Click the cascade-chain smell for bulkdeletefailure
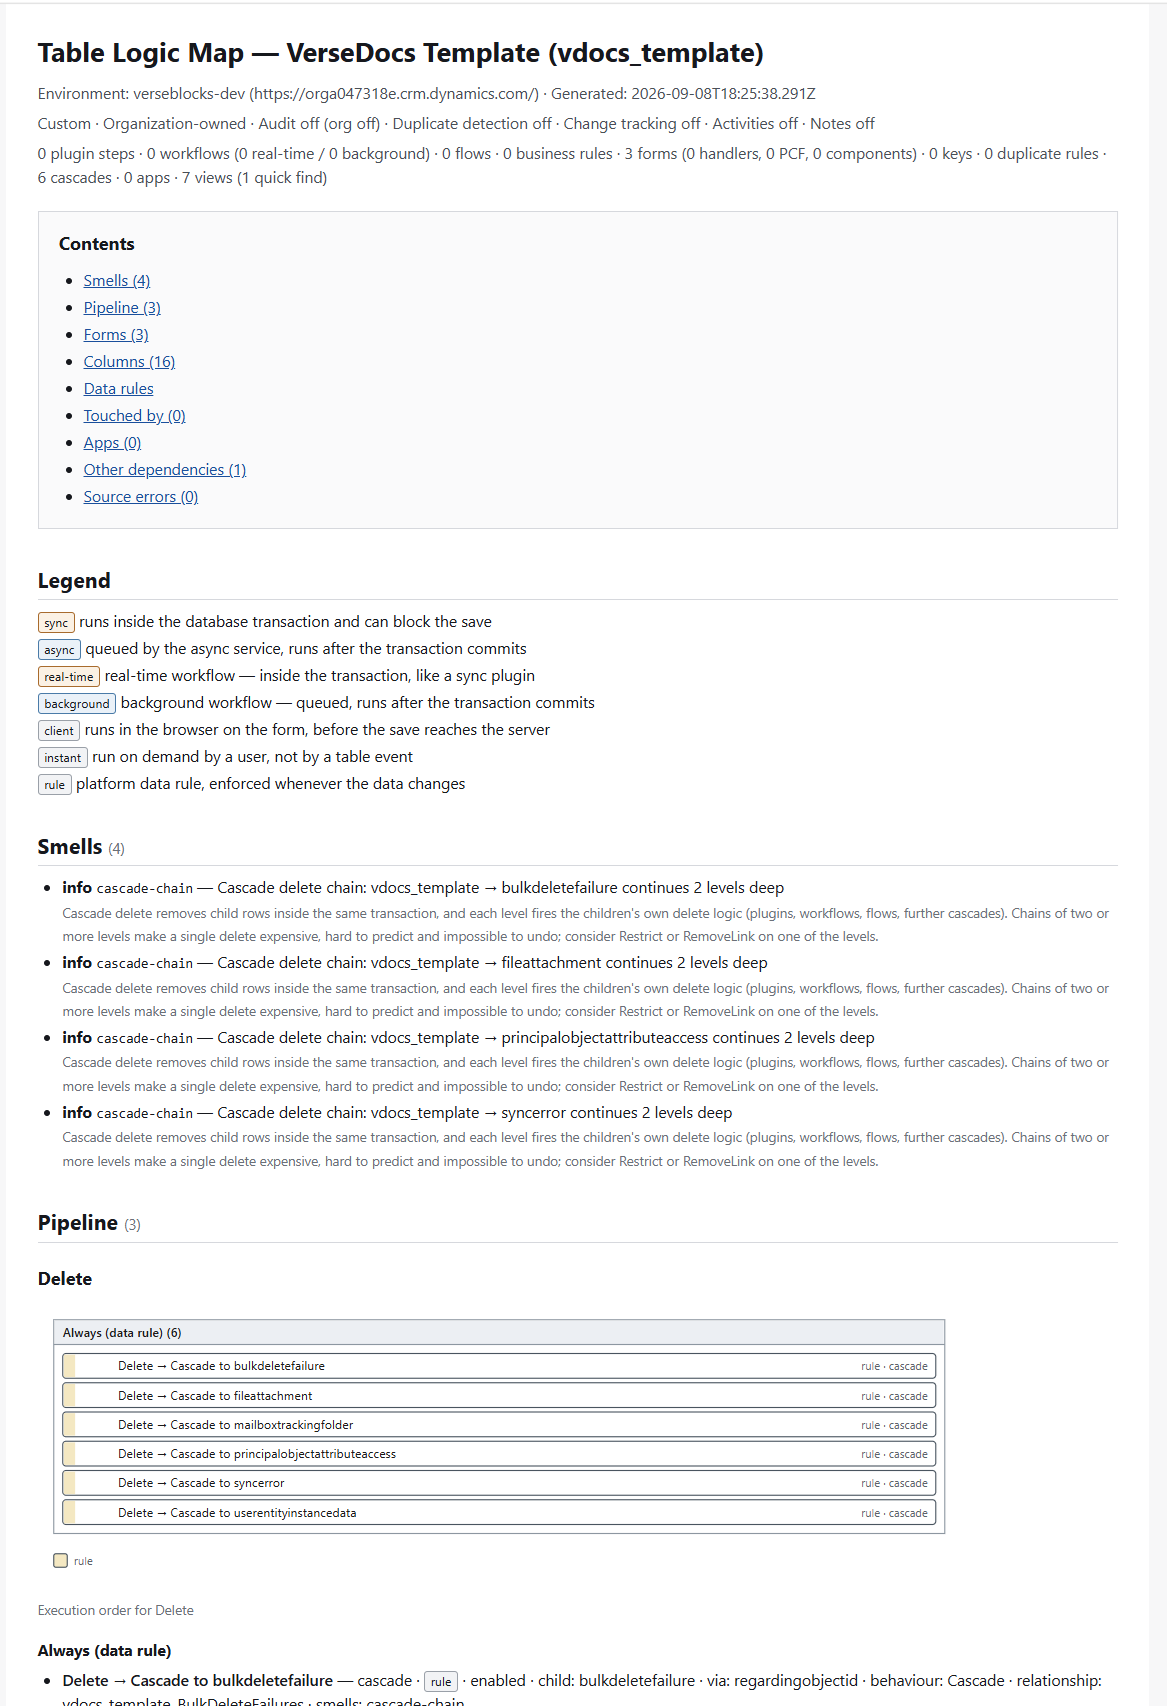 click(423, 888)
